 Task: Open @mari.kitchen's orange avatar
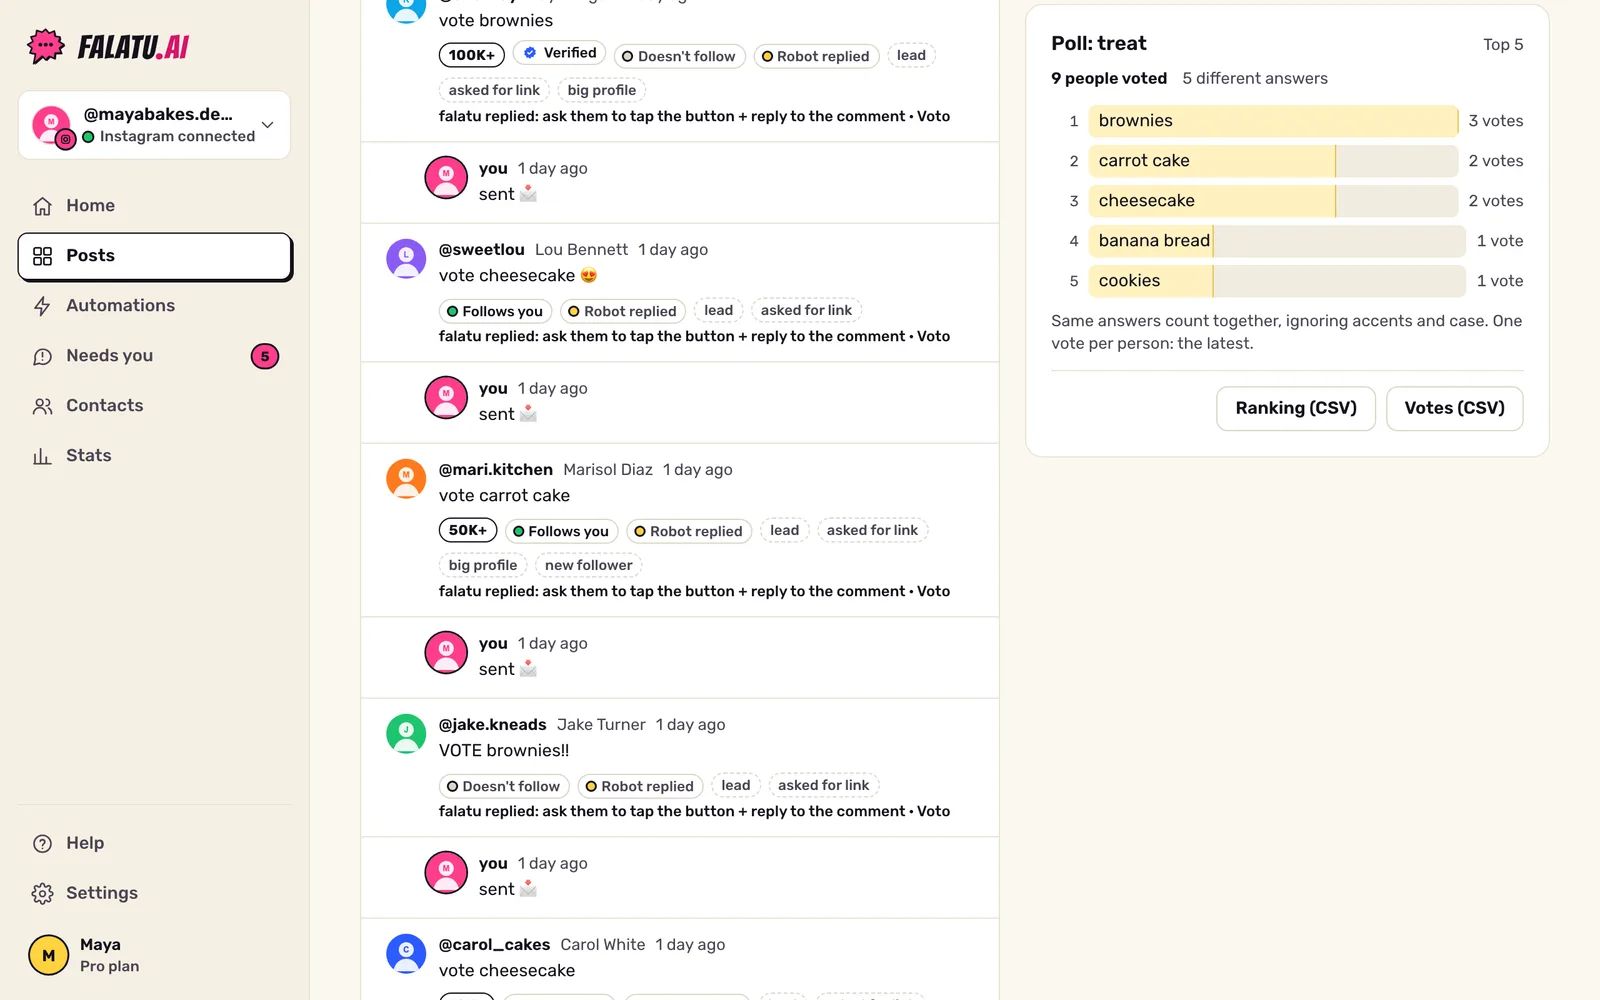(406, 478)
